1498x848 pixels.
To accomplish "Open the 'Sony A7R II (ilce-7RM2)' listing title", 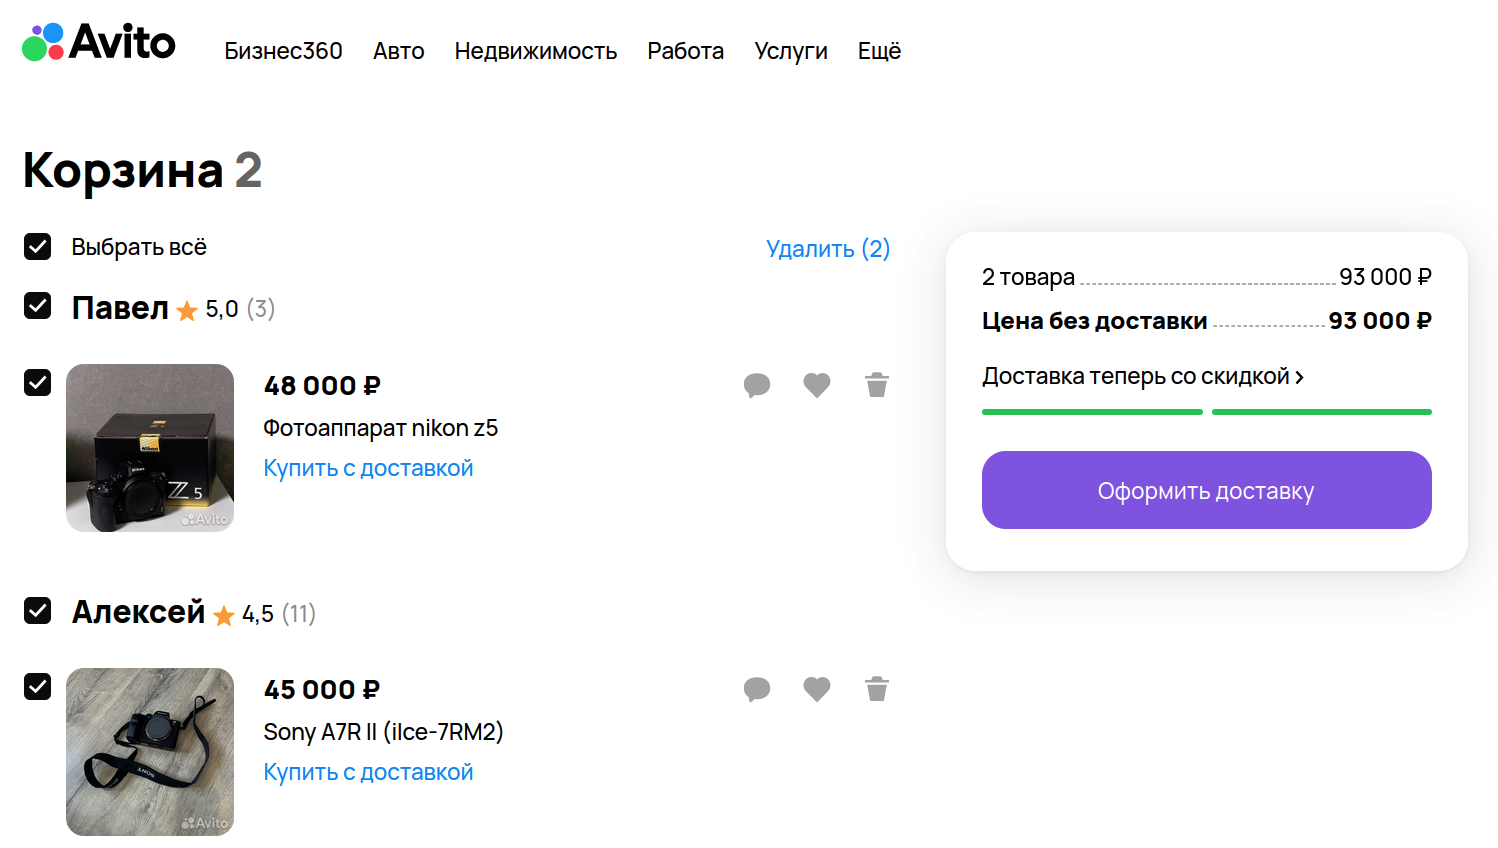I will [x=383, y=732].
